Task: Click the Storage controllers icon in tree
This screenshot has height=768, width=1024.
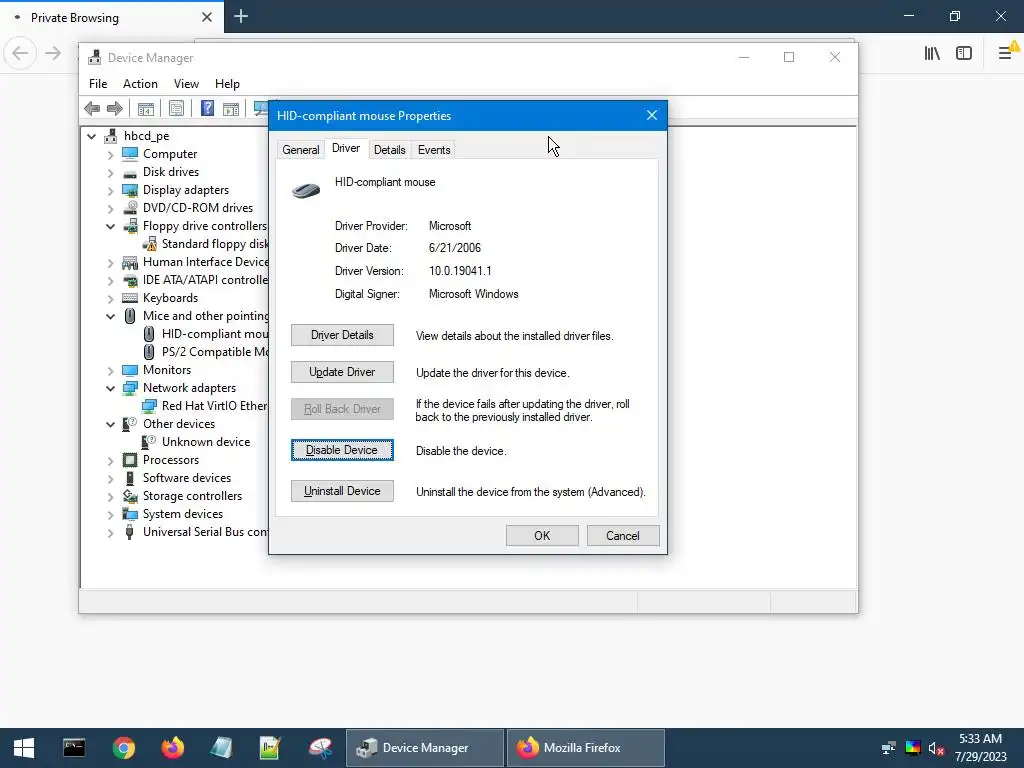Action: click(x=130, y=496)
